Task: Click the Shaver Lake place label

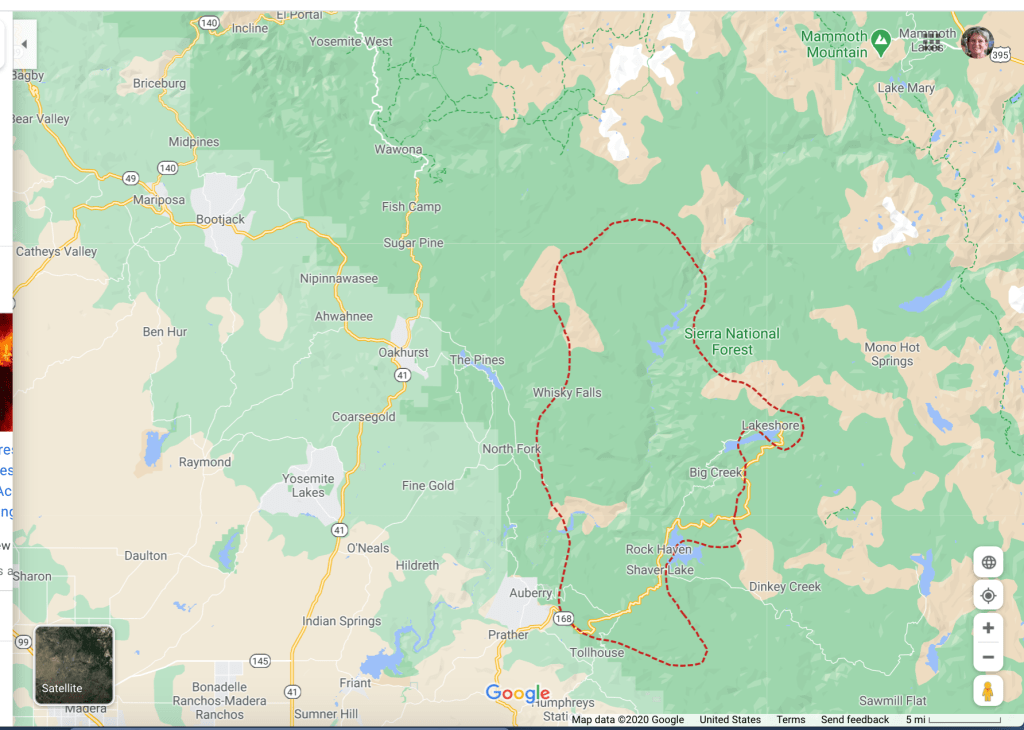Action: click(660, 570)
